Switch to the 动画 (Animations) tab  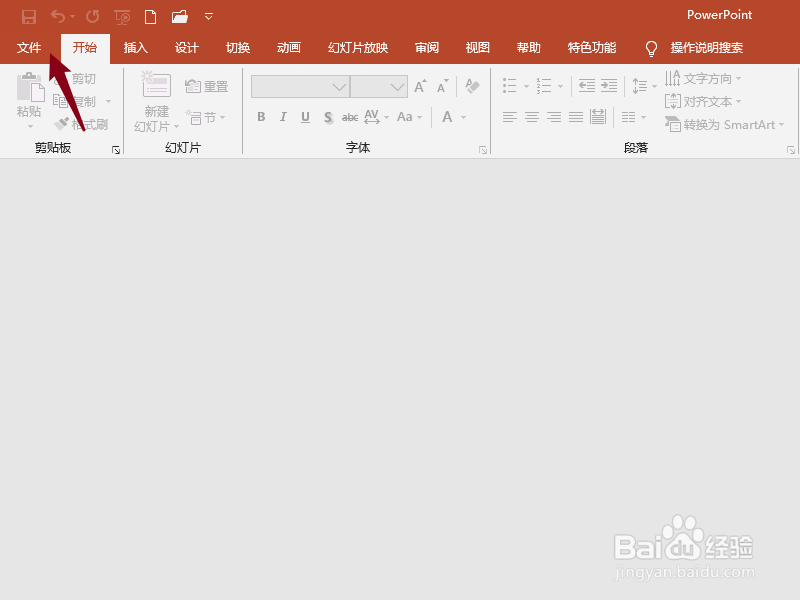click(x=289, y=48)
